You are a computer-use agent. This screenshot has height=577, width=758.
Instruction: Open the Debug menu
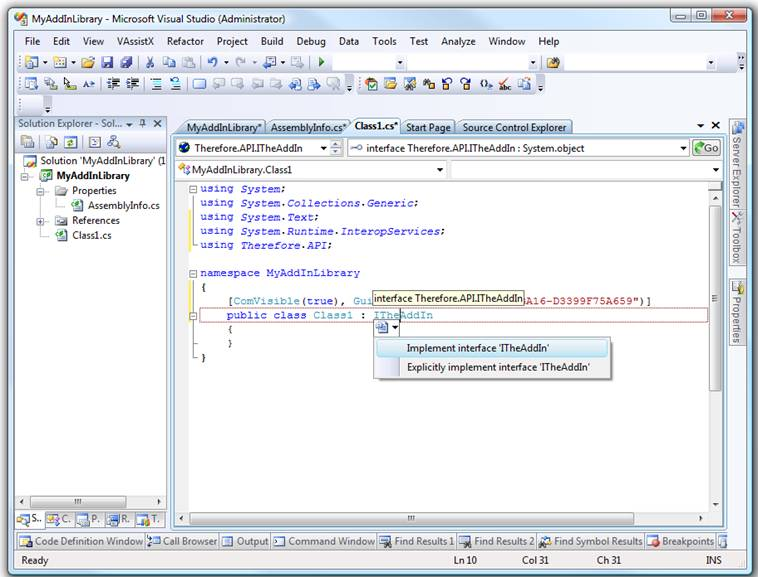pyautogui.click(x=311, y=42)
